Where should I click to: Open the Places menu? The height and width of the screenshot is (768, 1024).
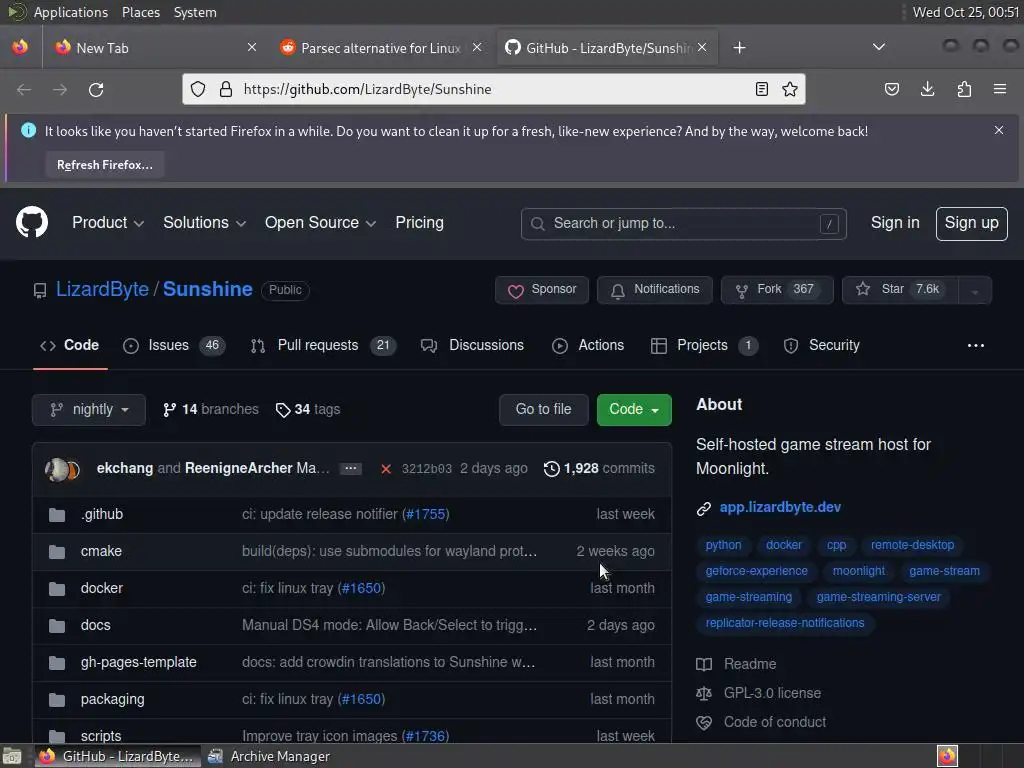140,12
